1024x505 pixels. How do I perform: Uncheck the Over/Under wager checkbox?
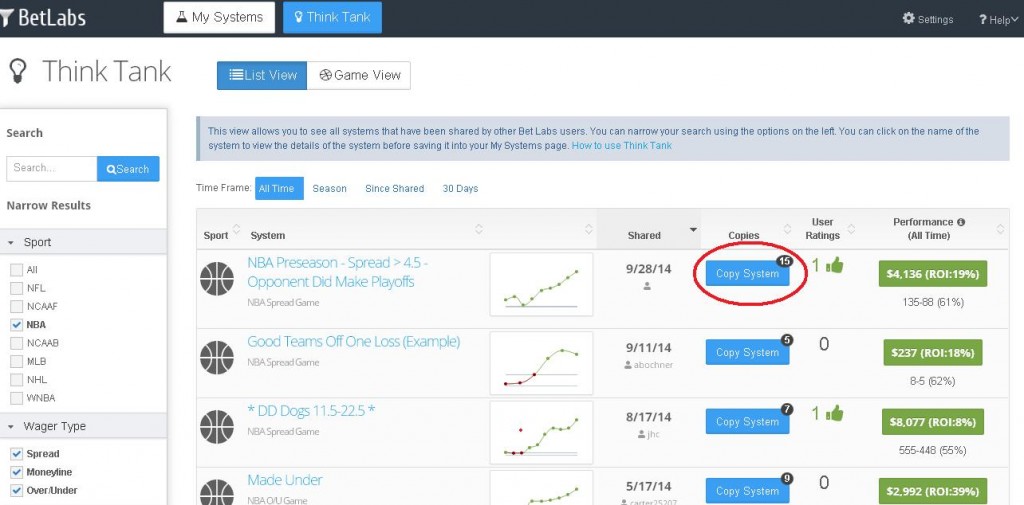pos(16,491)
